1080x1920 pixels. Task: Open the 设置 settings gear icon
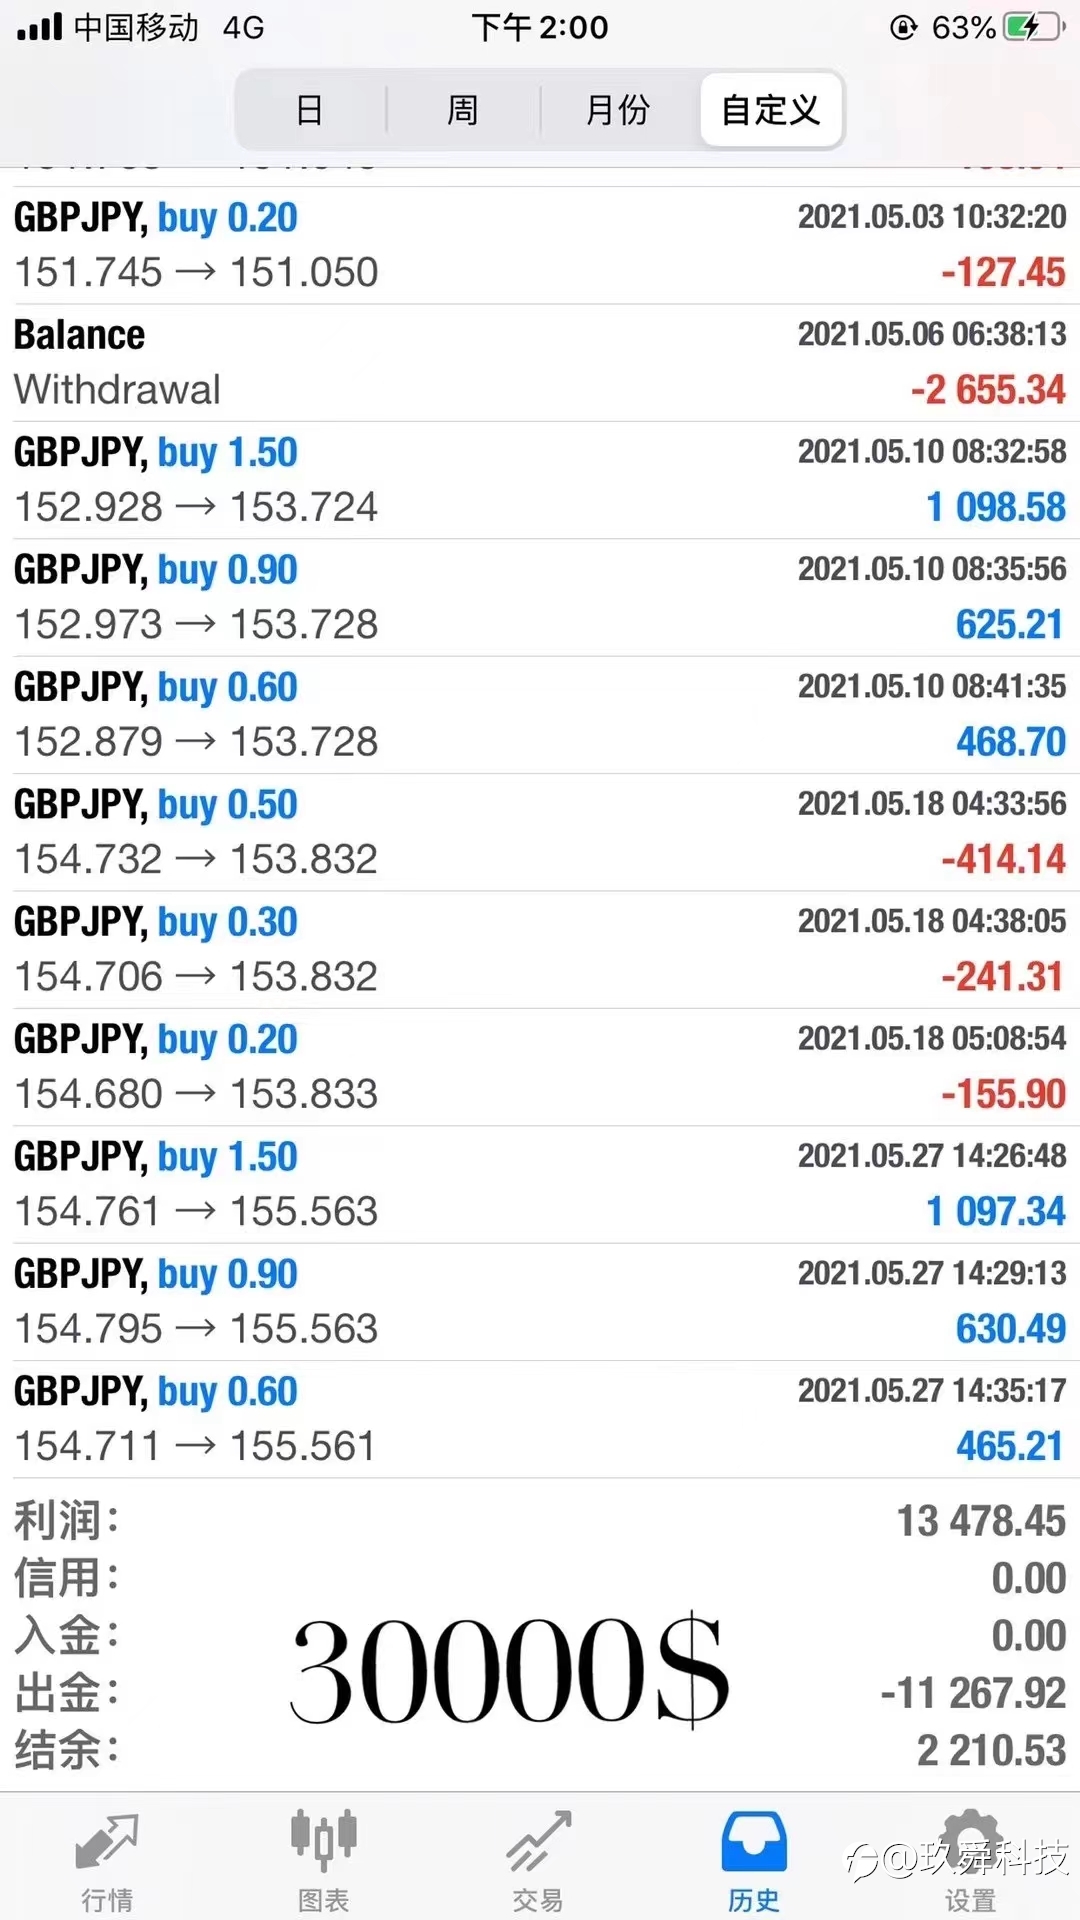click(x=970, y=1841)
